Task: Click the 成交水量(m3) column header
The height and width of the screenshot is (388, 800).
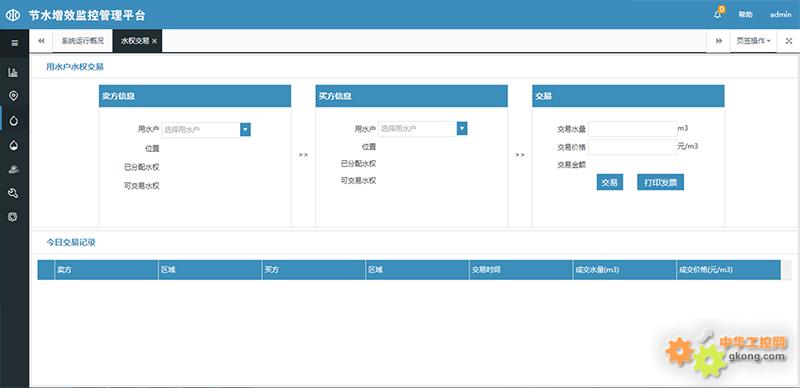Action: 624,270
